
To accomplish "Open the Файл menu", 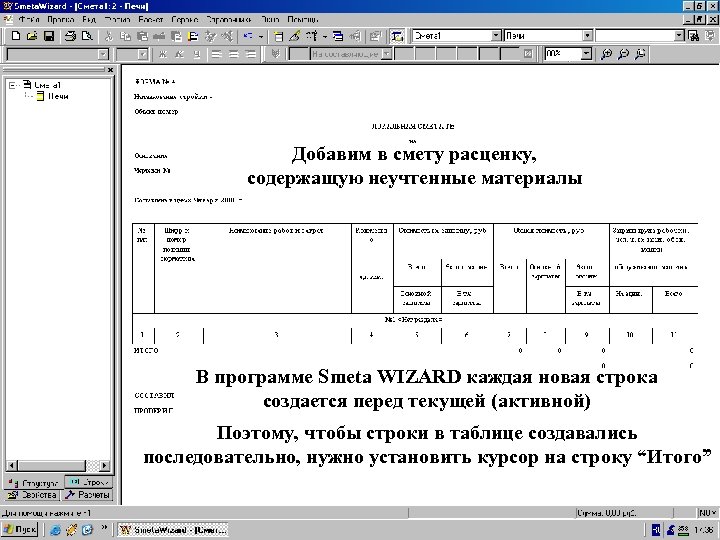I will point(28,19).
